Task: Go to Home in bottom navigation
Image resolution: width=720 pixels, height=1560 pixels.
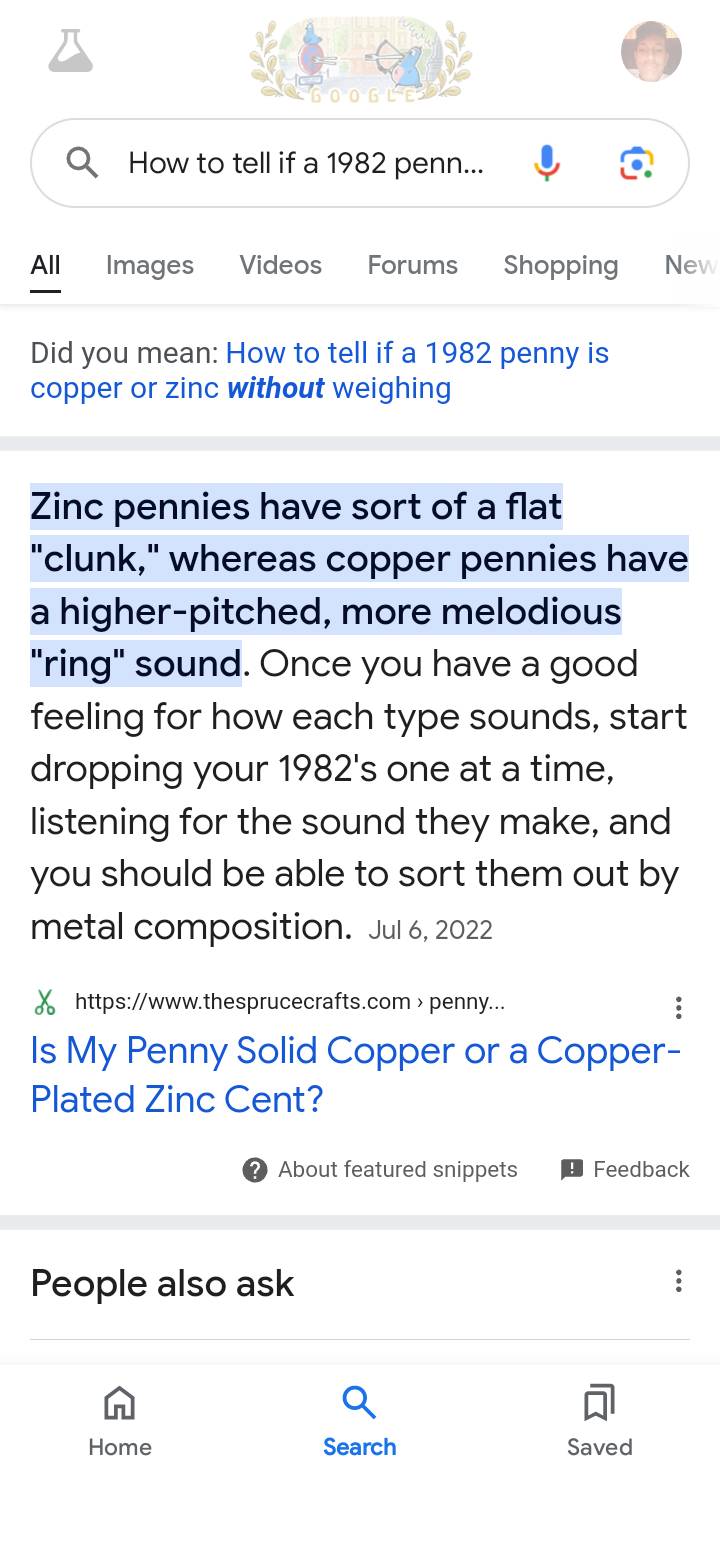Action: tap(120, 1422)
